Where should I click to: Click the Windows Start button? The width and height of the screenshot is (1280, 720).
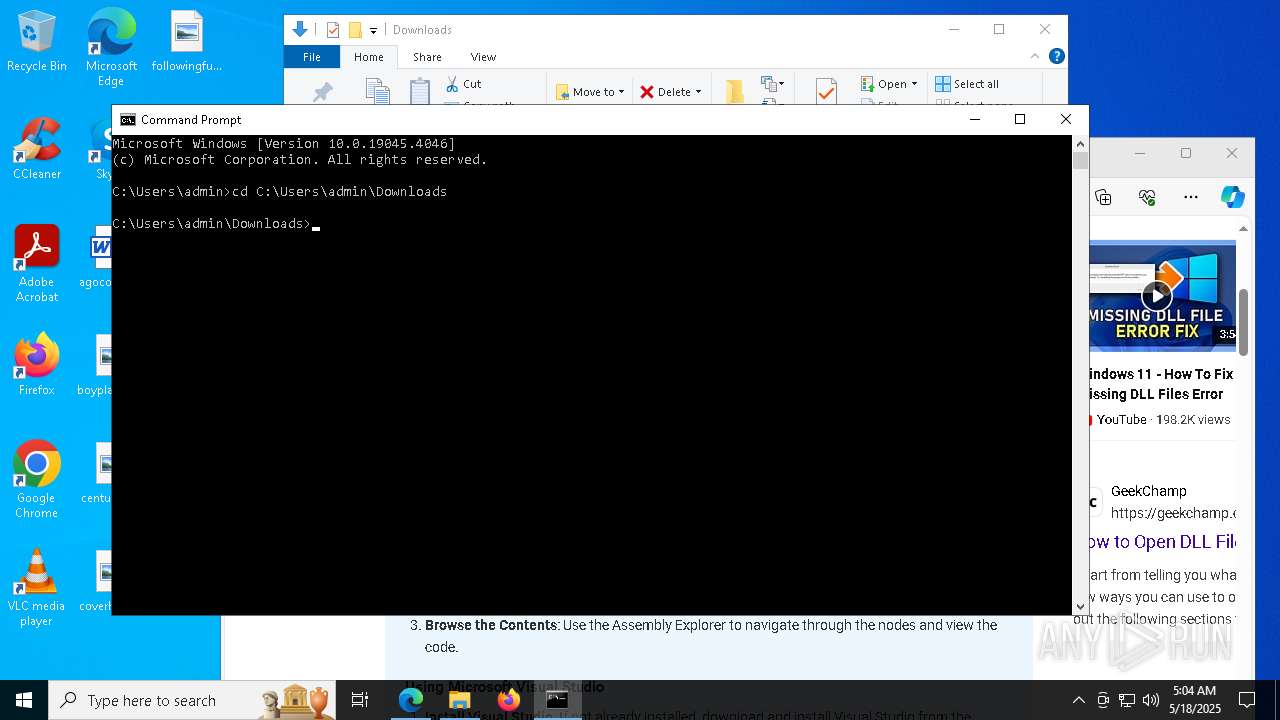coord(24,700)
